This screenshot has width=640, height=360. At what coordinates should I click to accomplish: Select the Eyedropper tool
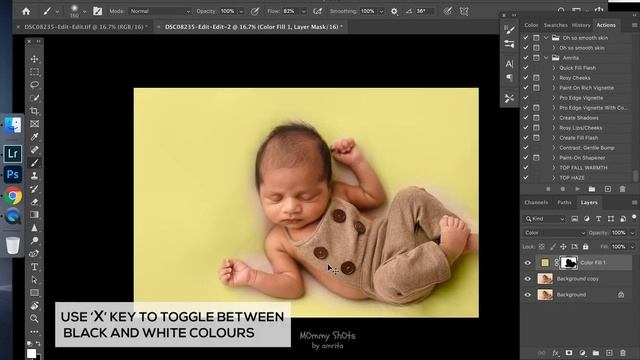(34, 137)
